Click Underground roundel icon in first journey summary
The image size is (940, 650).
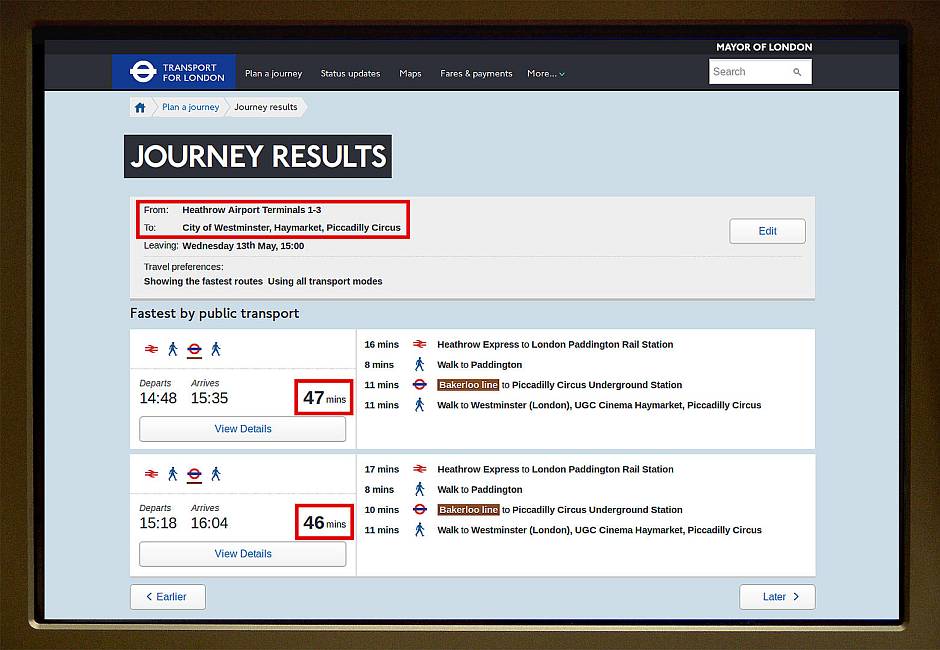[194, 349]
